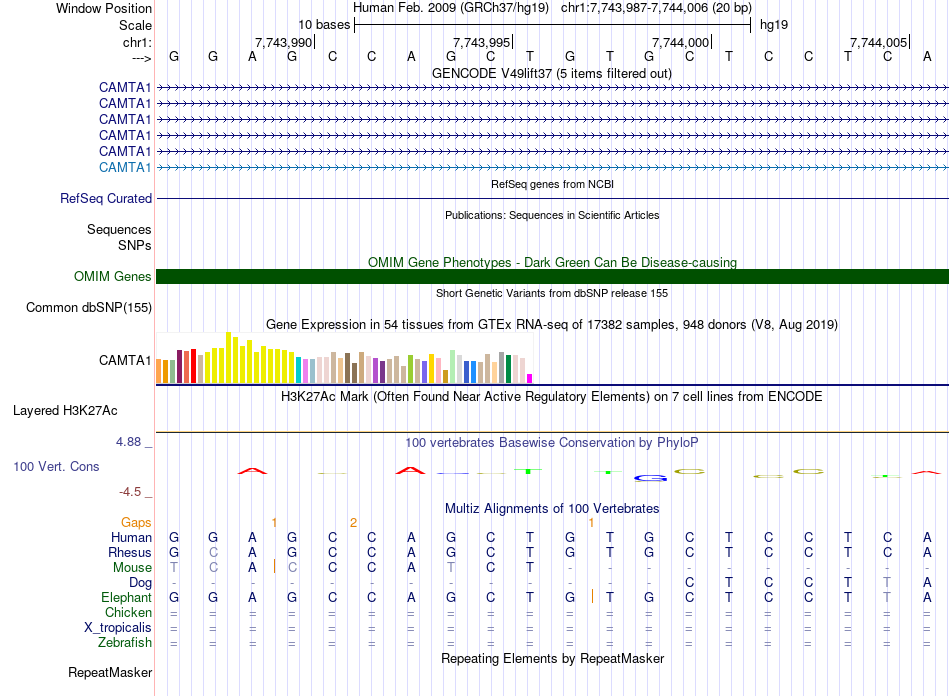
Task: Click the Common dbSNP(155) track label
Action: [88, 307]
